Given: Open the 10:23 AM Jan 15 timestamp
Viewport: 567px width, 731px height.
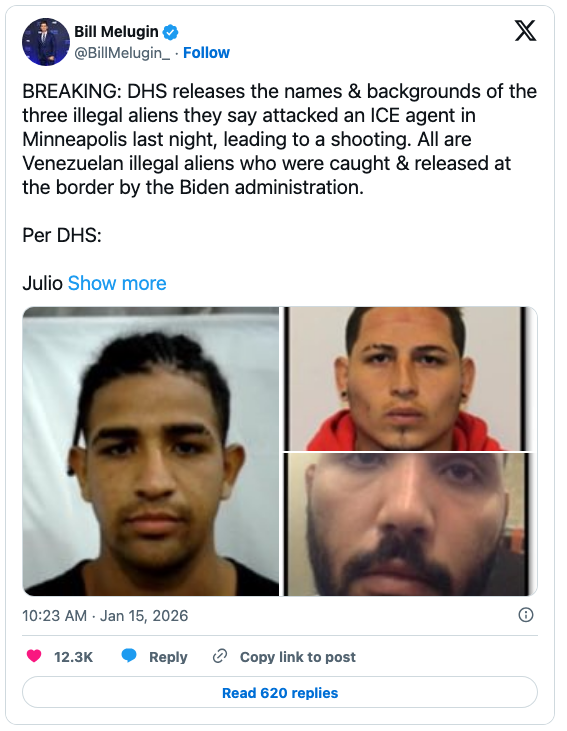Looking at the screenshot, I should (105, 615).
